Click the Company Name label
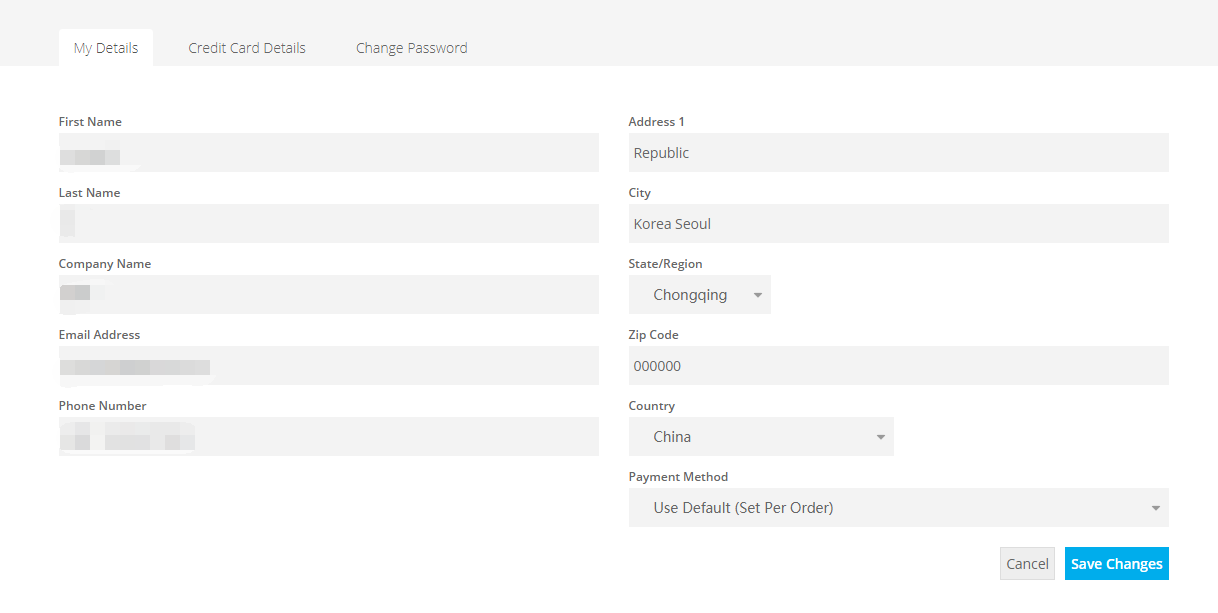The image size is (1218, 613). pyautogui.click(x=105, y=264)
